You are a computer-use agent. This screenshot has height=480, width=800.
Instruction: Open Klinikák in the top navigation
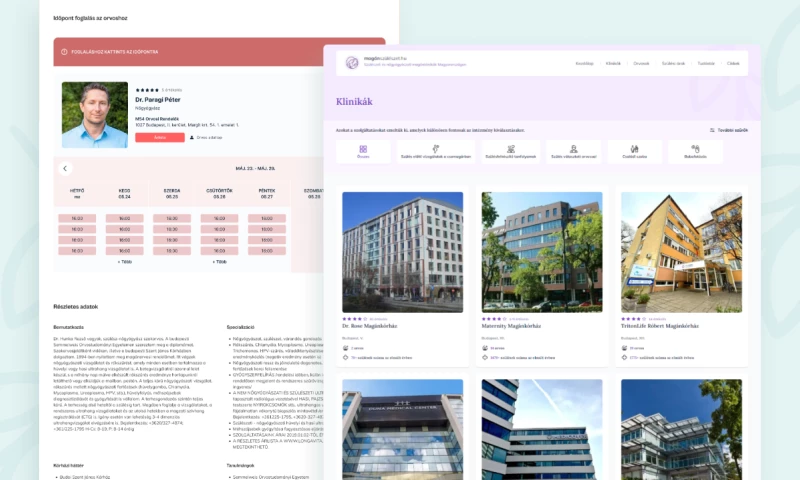tap(613, 64)
